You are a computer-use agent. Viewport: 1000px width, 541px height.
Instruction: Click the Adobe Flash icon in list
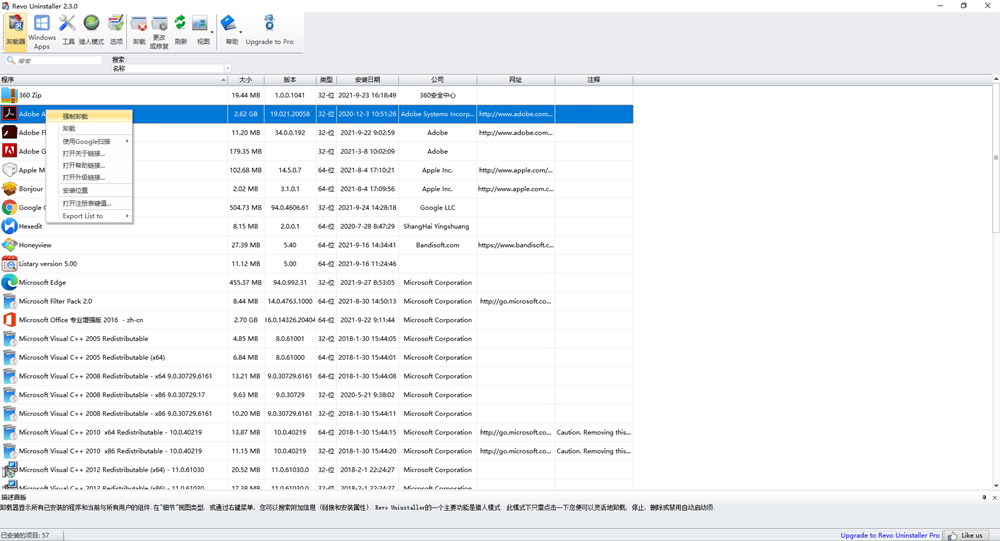tap(9, 132)
